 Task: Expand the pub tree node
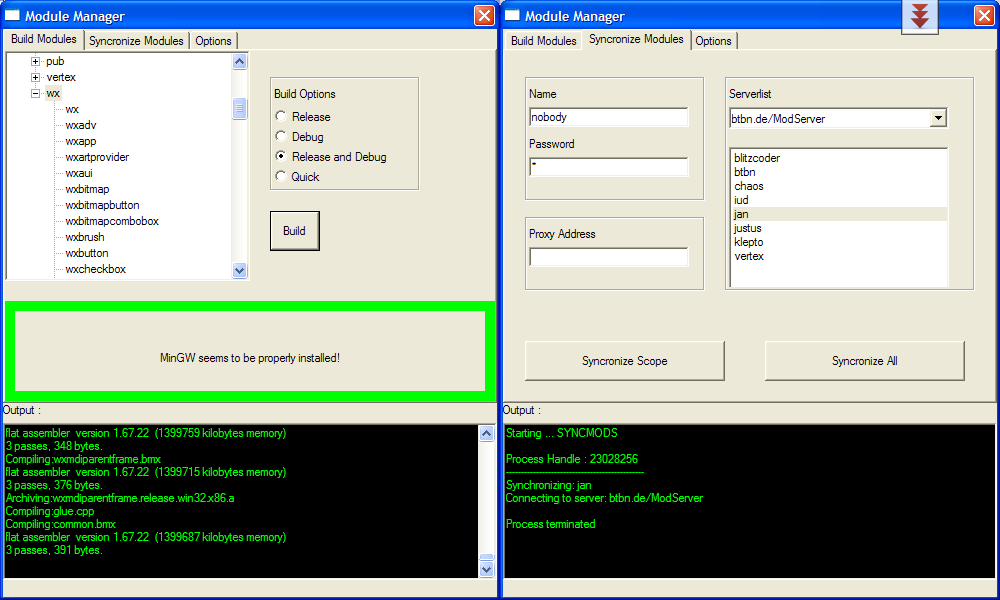coord(36,62)
